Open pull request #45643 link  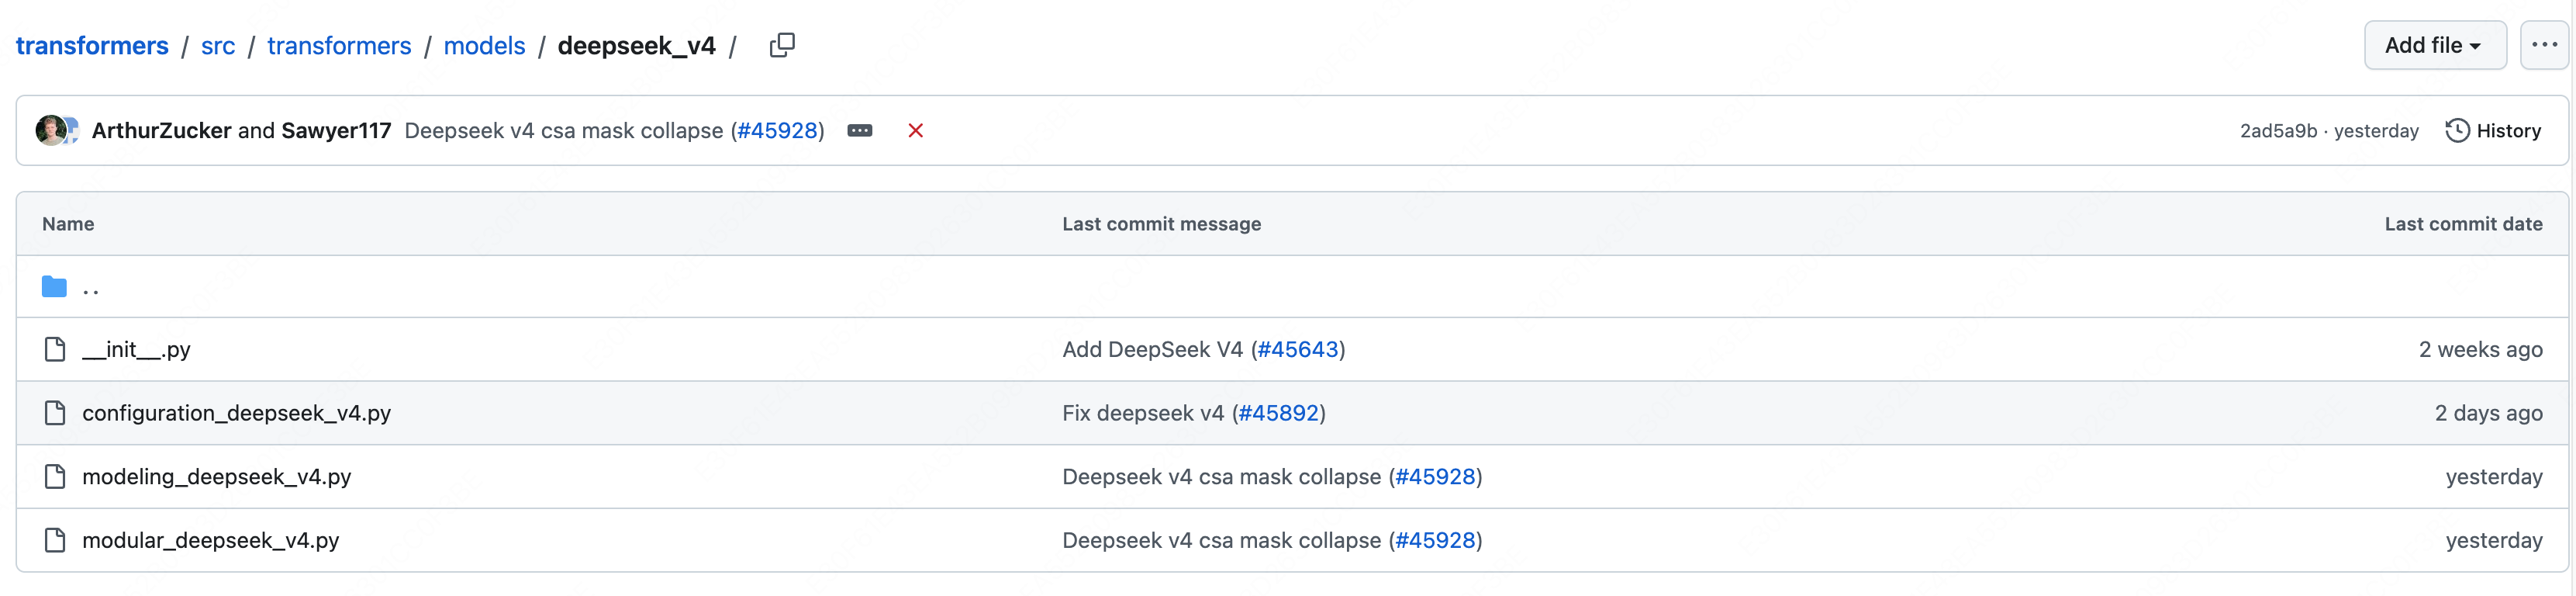tap(1297, 349)
